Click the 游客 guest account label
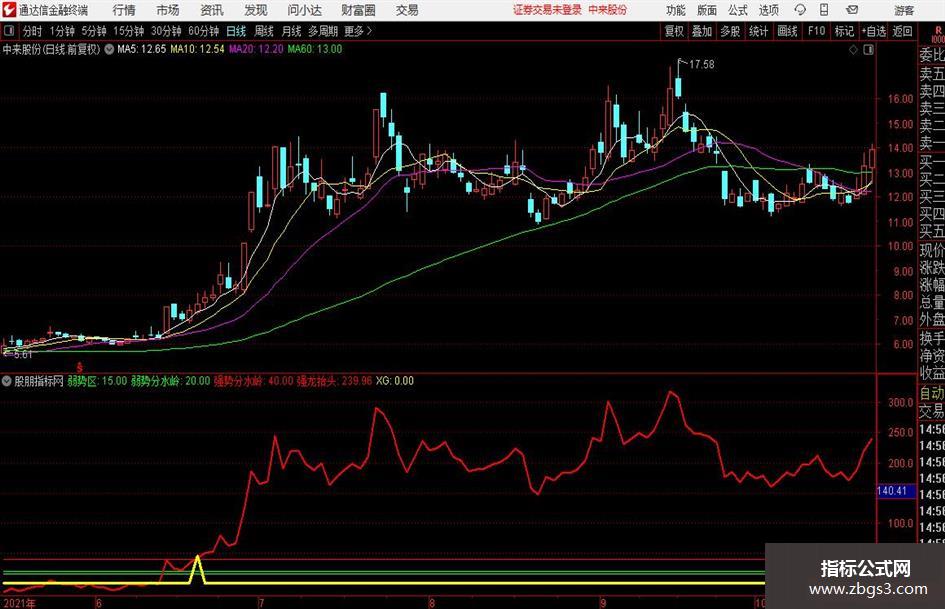This screenshot has width=945, height=609. point(904,10)
